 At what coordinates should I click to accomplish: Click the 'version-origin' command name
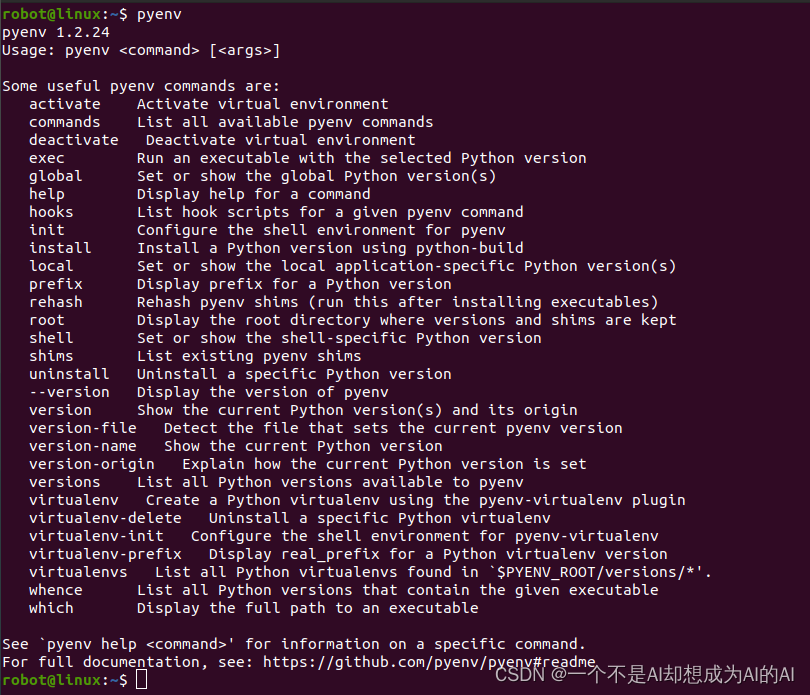[92, 464]
